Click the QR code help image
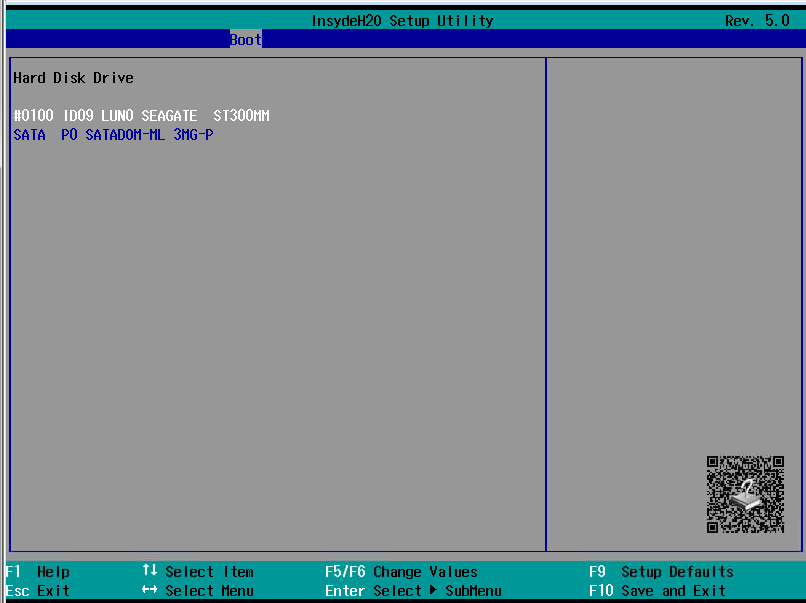The height and width of the screenshot is (603, 806). pyautogui.click(x=745, y=494)
